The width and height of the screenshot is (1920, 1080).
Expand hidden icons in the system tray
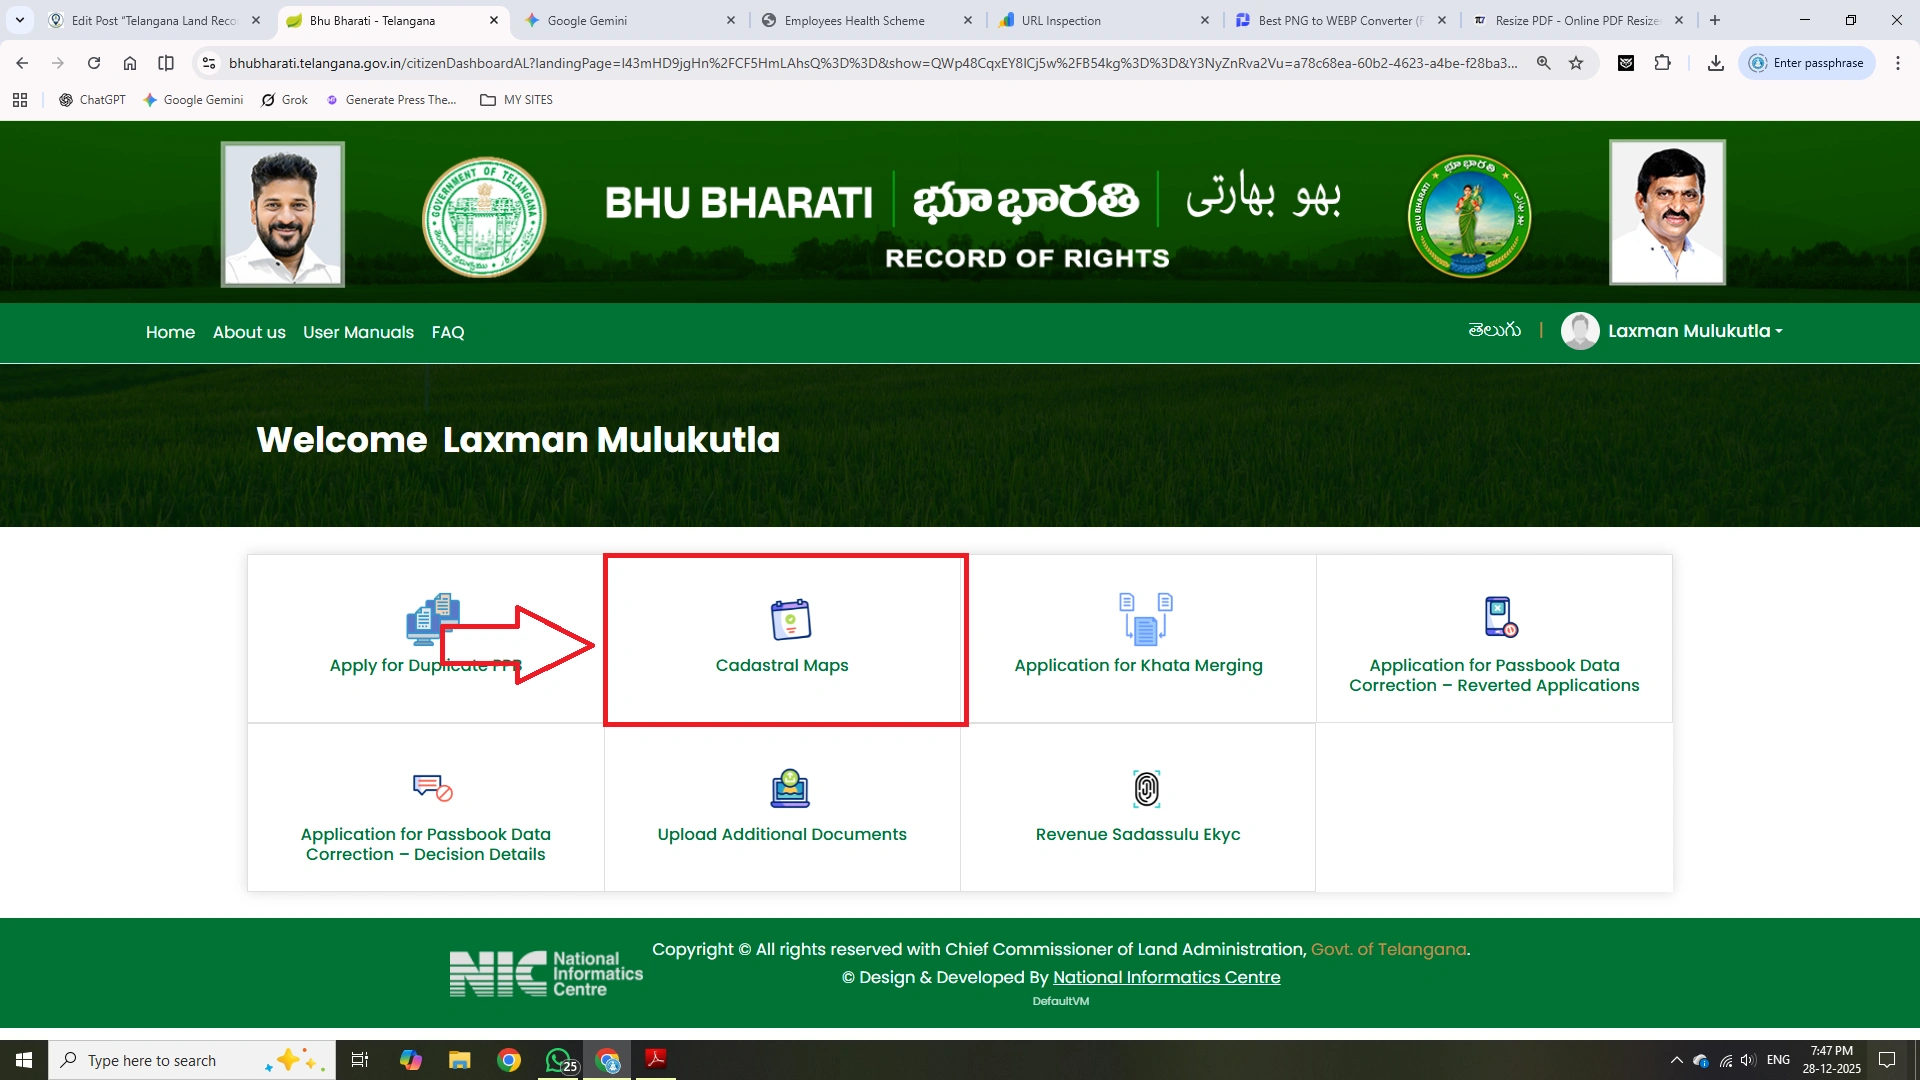click(x=1677, y=1059)
